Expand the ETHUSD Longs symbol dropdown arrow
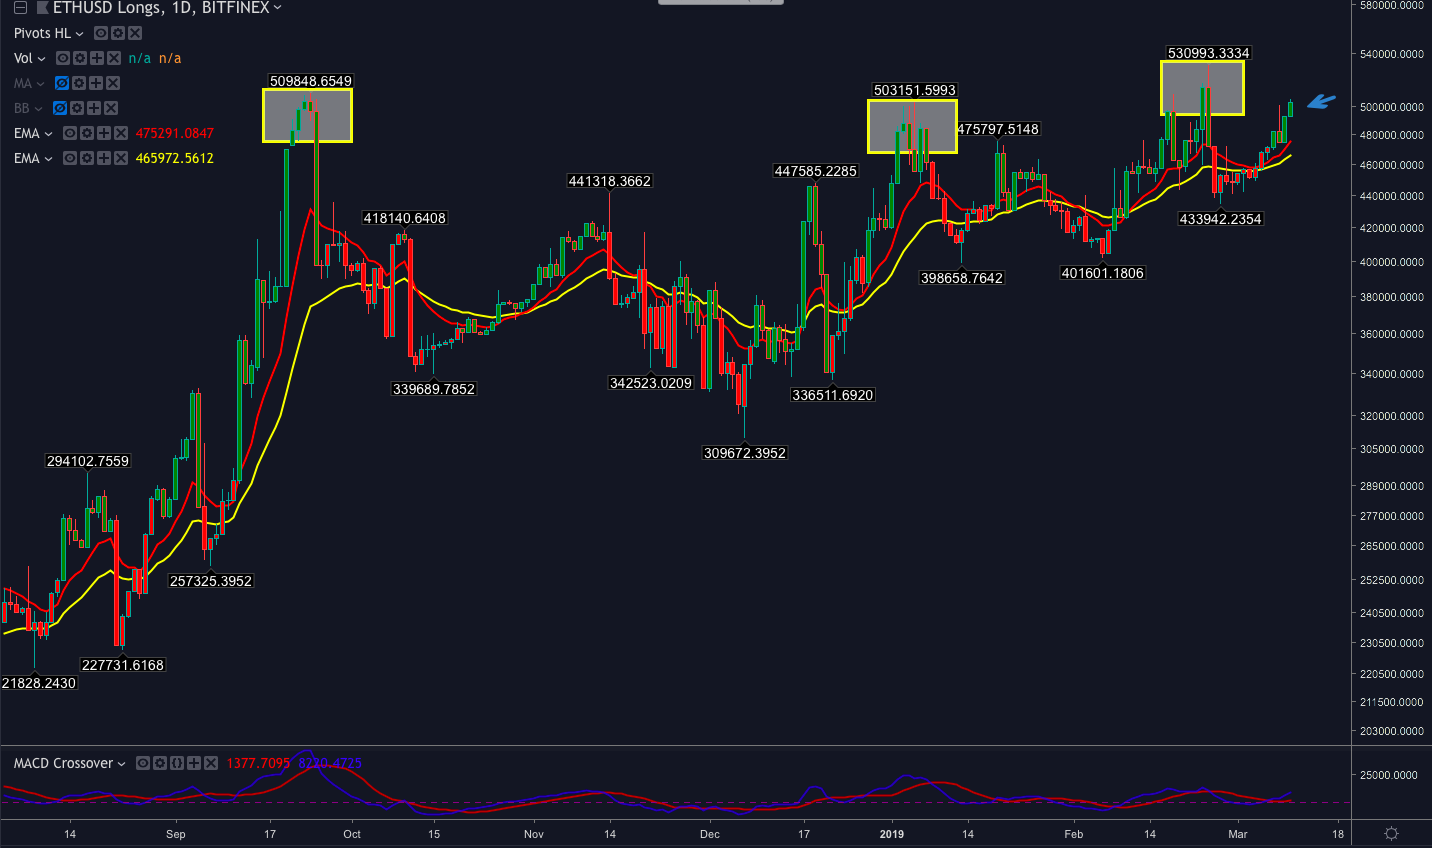Image resolution: width=1432 pixels, height=848 pixels. tap(278, 8)
